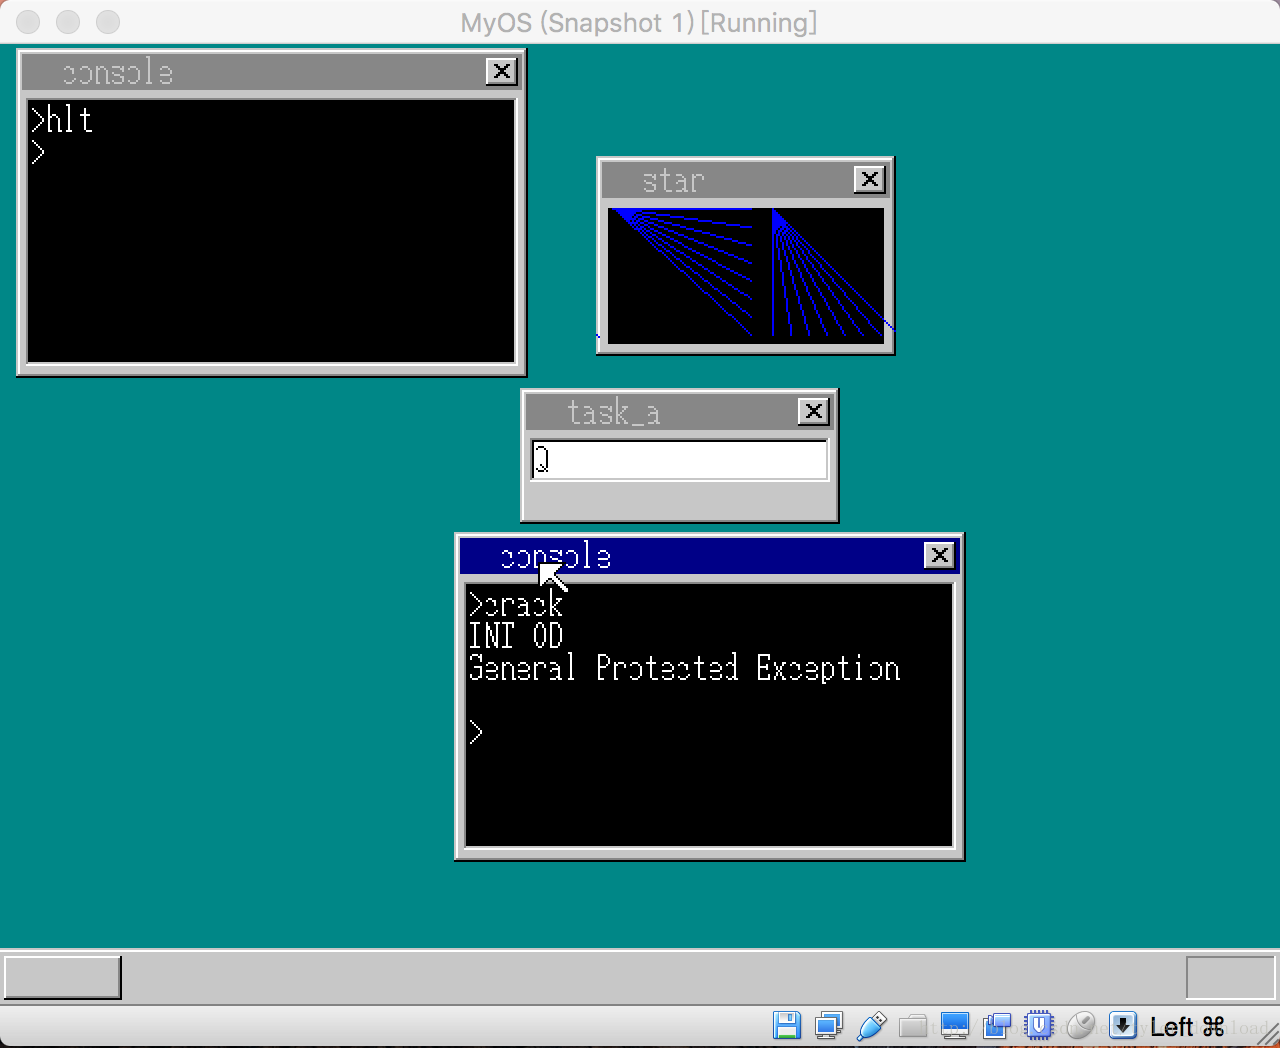Click the Left ⌘ host key label
Screen dimensions: 1280x1048
coord(1187,1027)
